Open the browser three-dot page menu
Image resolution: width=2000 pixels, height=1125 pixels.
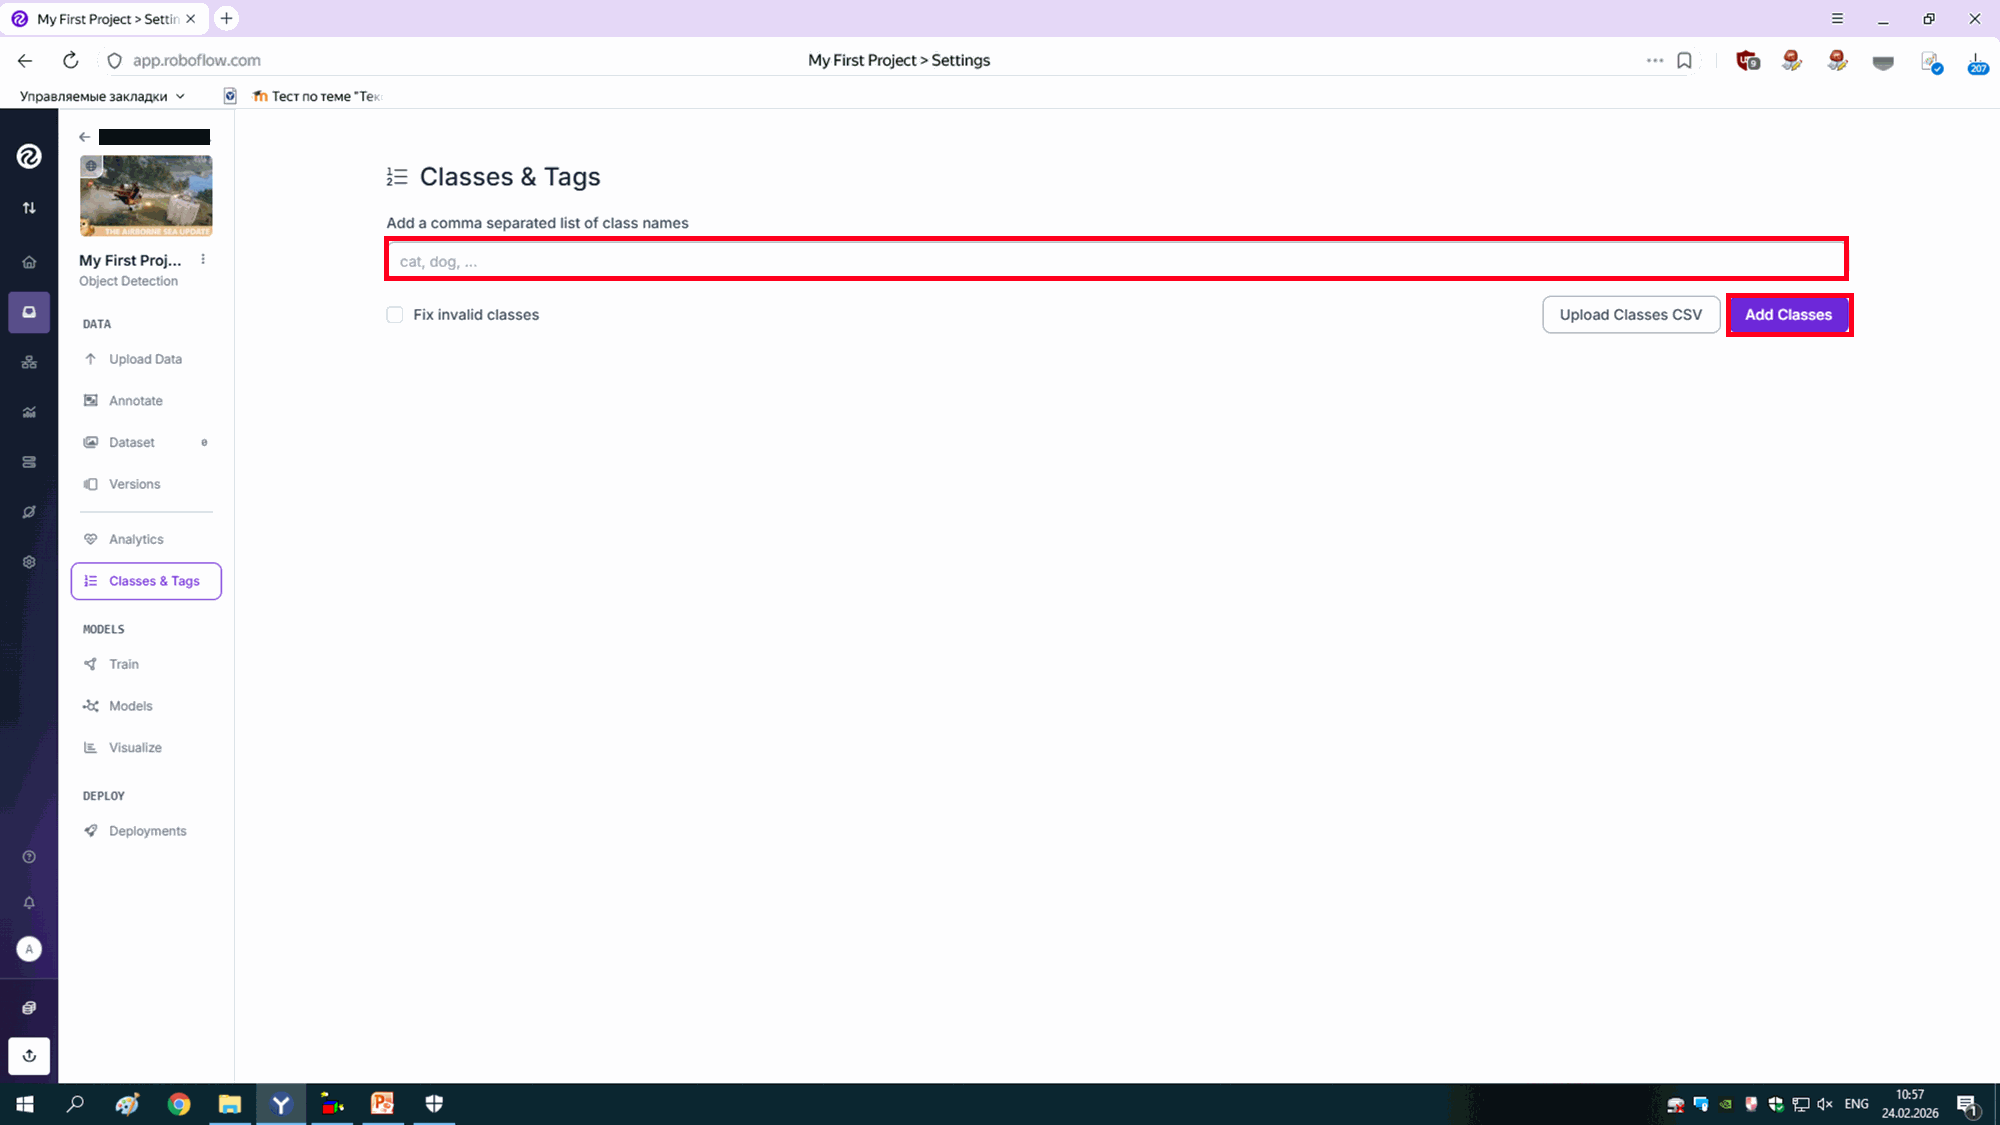1655,61
